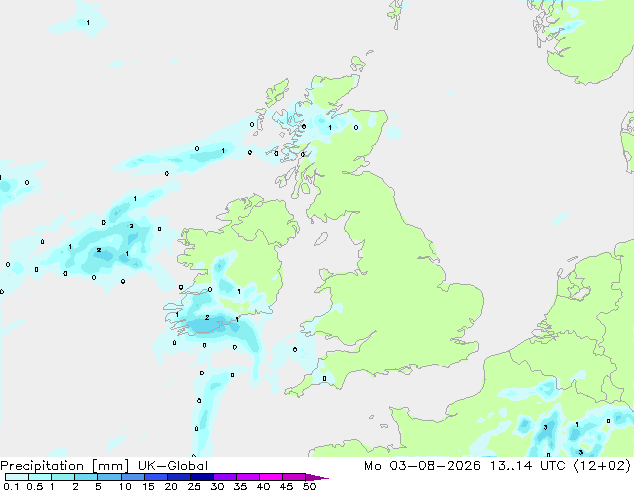Click the '(12+02)' forecast run text
Screen dimensions: 634x490
[602, 466]
